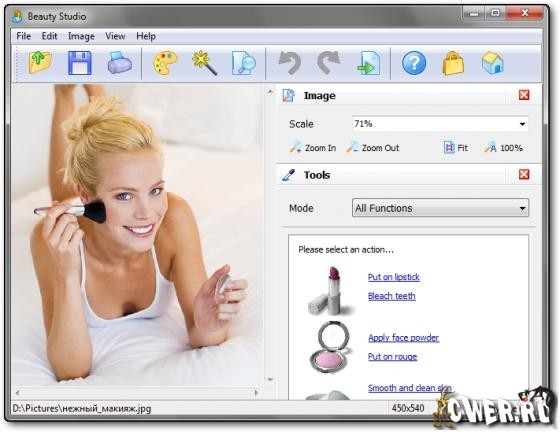The image size is (560, 432).
Task: Click Put on lipstick link
Action: 394,277
